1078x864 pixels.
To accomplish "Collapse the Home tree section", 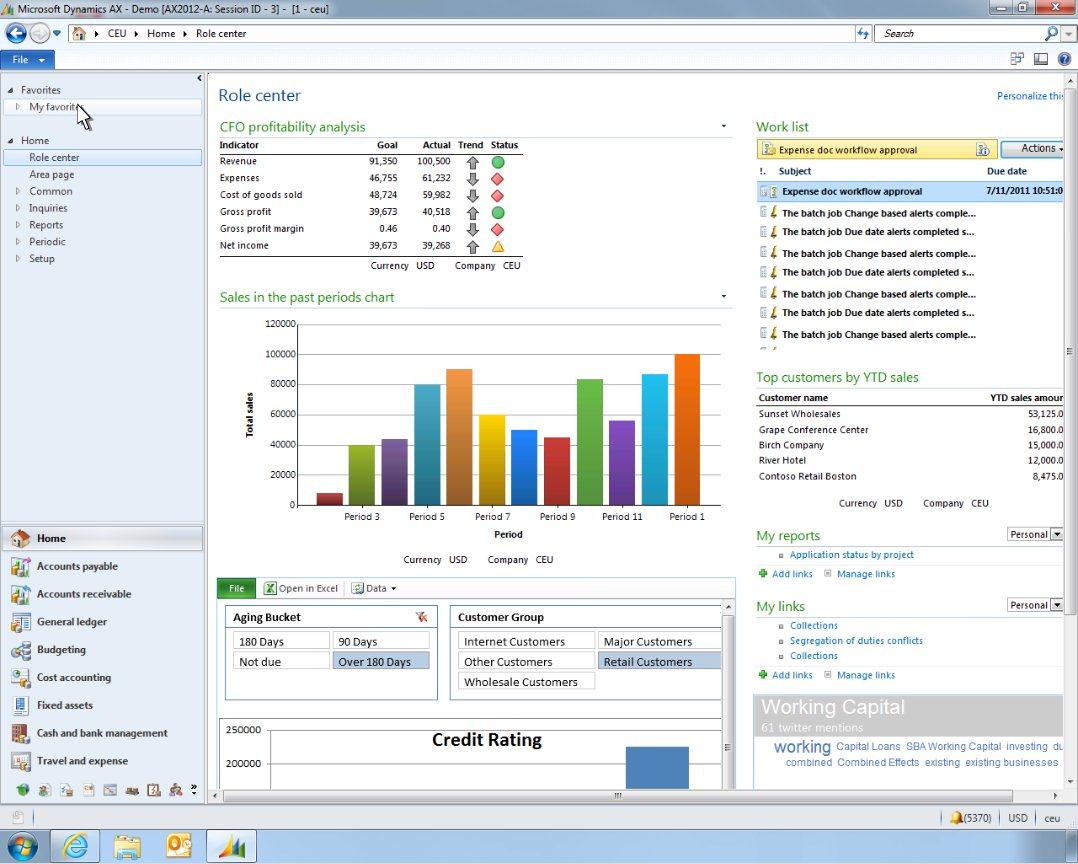I will [x=10, y=140].
